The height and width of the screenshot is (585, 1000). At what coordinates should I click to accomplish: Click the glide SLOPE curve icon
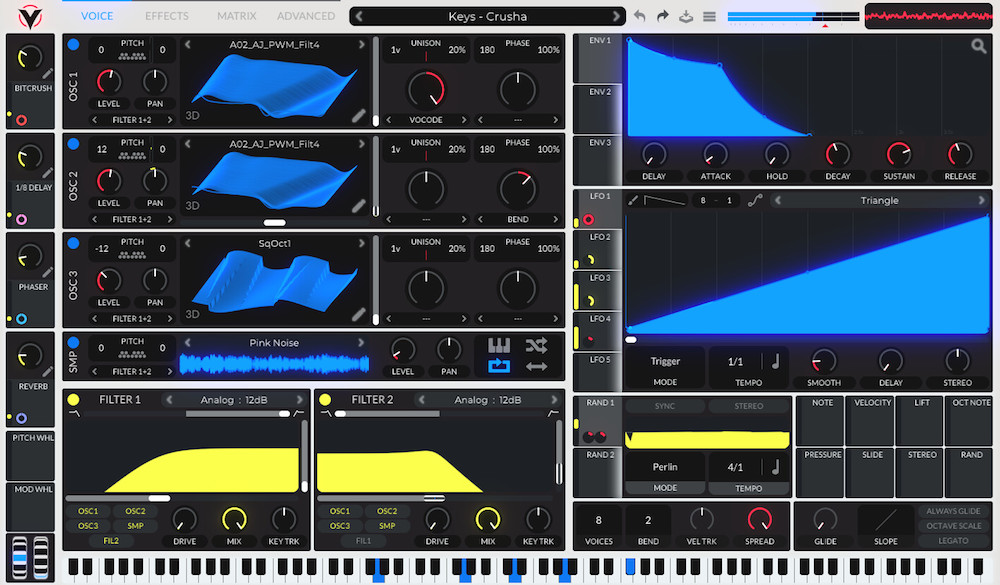tap(886, 520)
